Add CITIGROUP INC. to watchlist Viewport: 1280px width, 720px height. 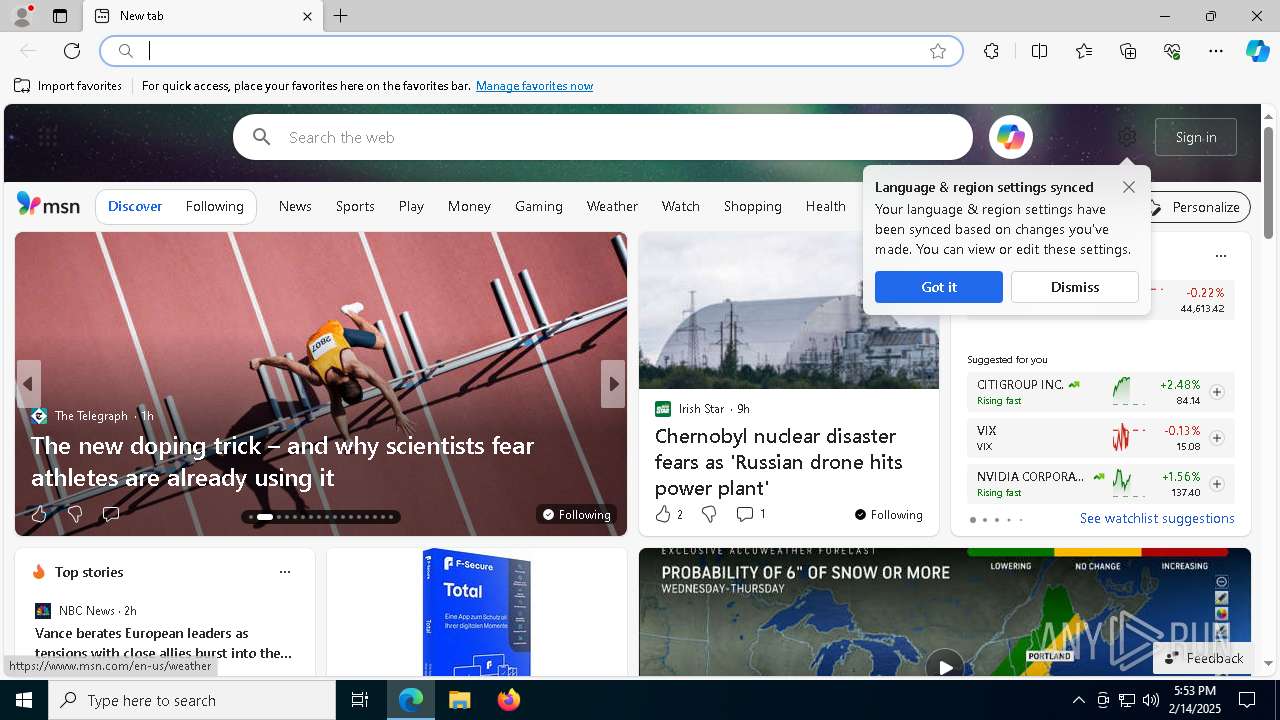tap(1216, 392)
